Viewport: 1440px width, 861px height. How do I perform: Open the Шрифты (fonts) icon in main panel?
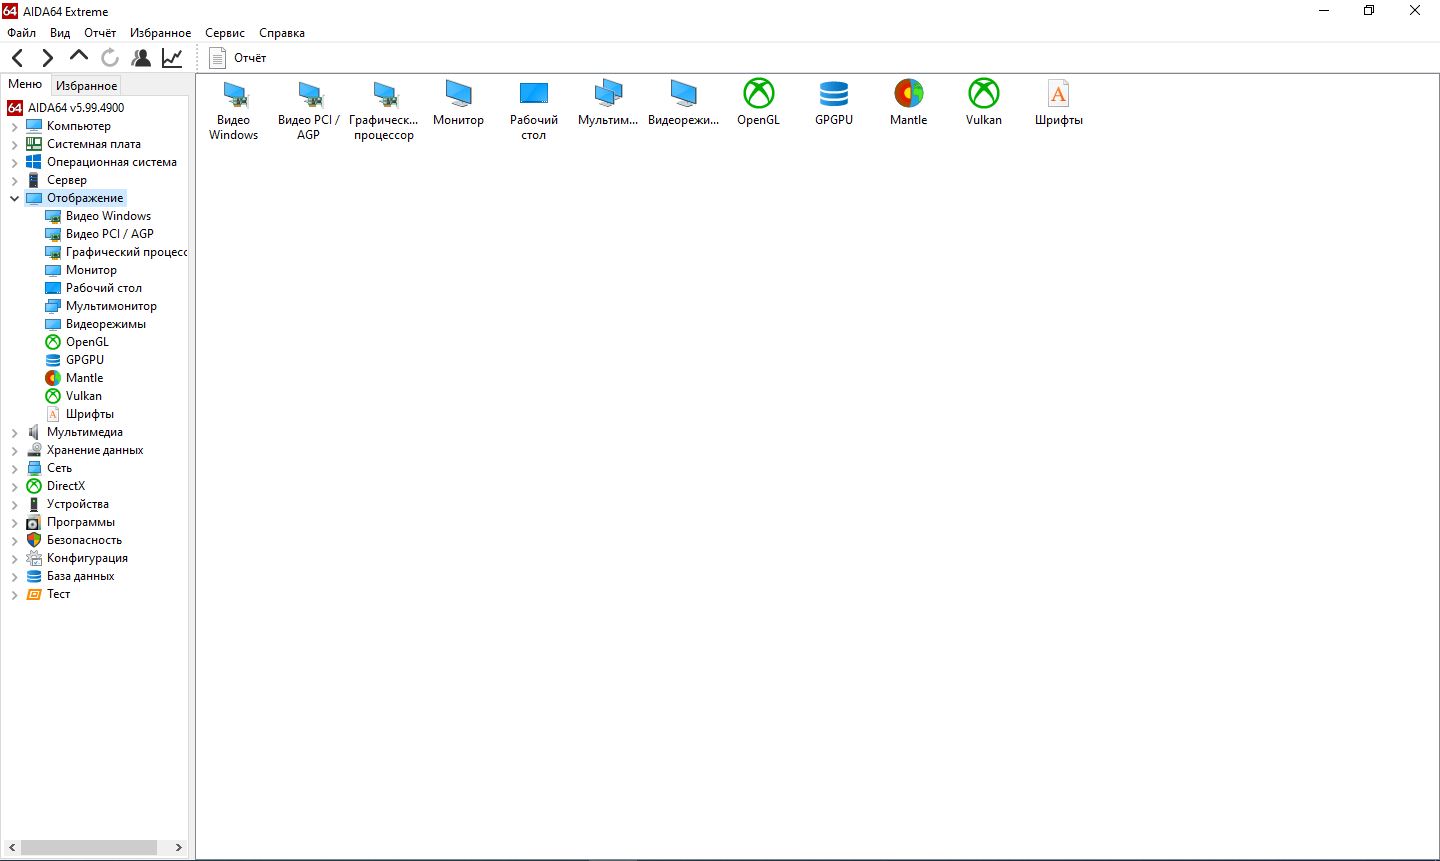click(1058, 95)
